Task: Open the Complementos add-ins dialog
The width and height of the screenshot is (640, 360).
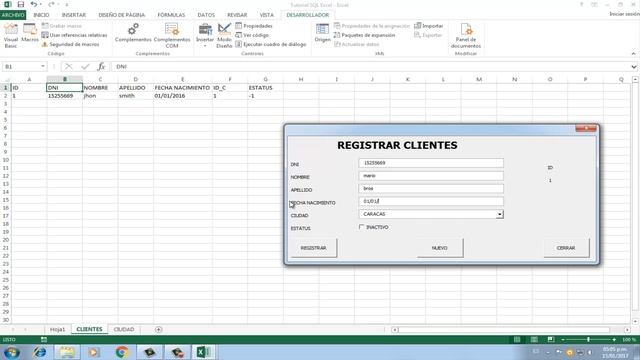Action: [x=133, y=33]
